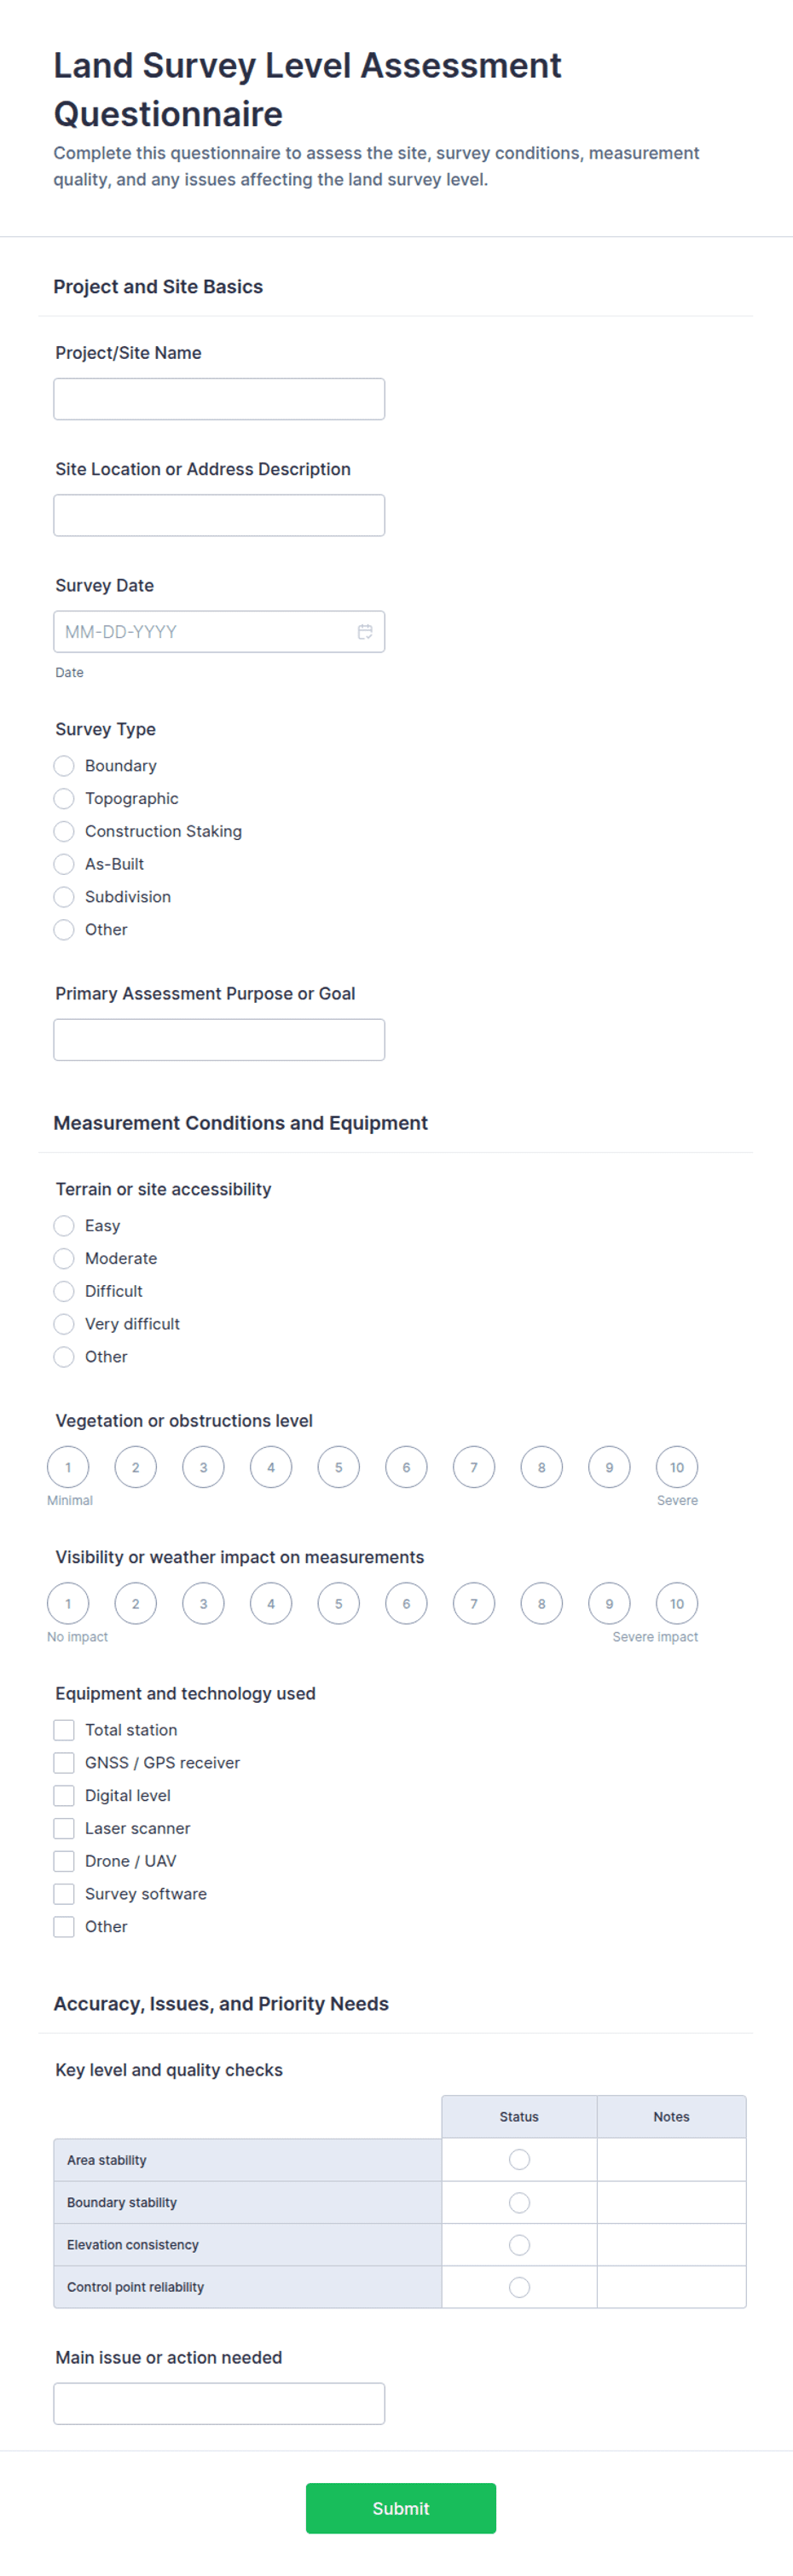The height and width of the screenshot is (2576, 793).
Task: Open the Survey Date calendar picker icon
Action: pyautogui.click(x=365, y=632)
